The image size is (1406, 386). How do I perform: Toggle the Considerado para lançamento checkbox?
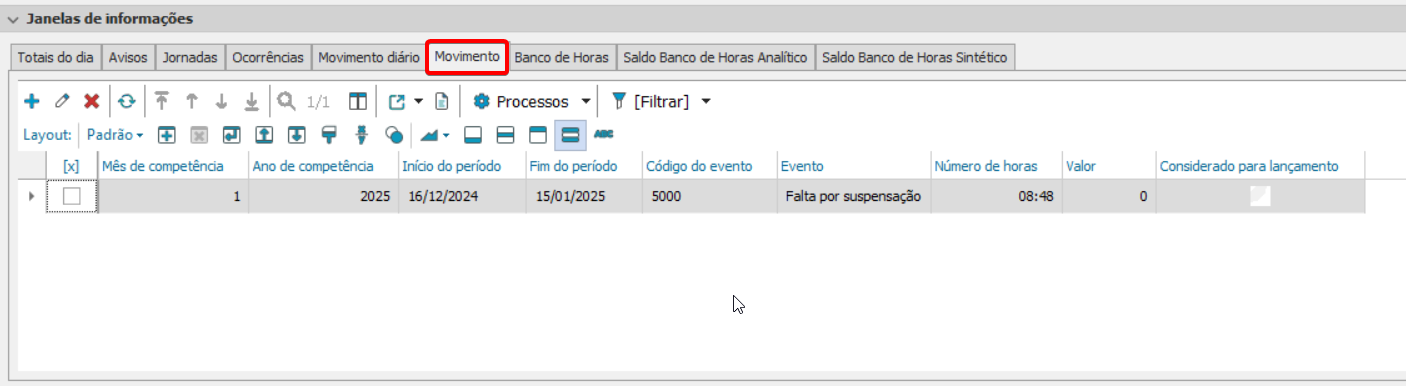click(1260, 197)
